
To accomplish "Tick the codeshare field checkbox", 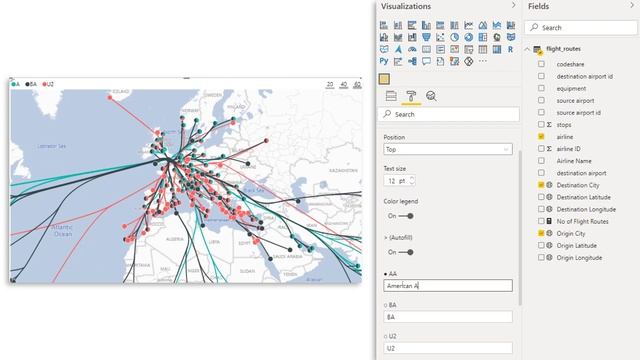I will [541, 64].
